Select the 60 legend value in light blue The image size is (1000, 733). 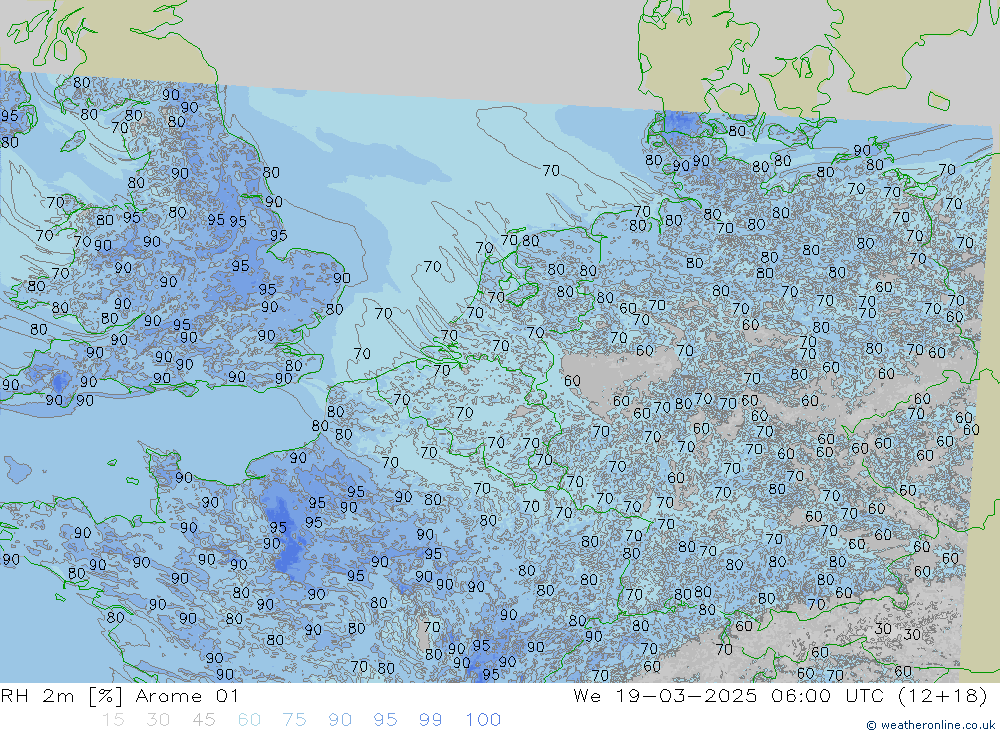249,720
